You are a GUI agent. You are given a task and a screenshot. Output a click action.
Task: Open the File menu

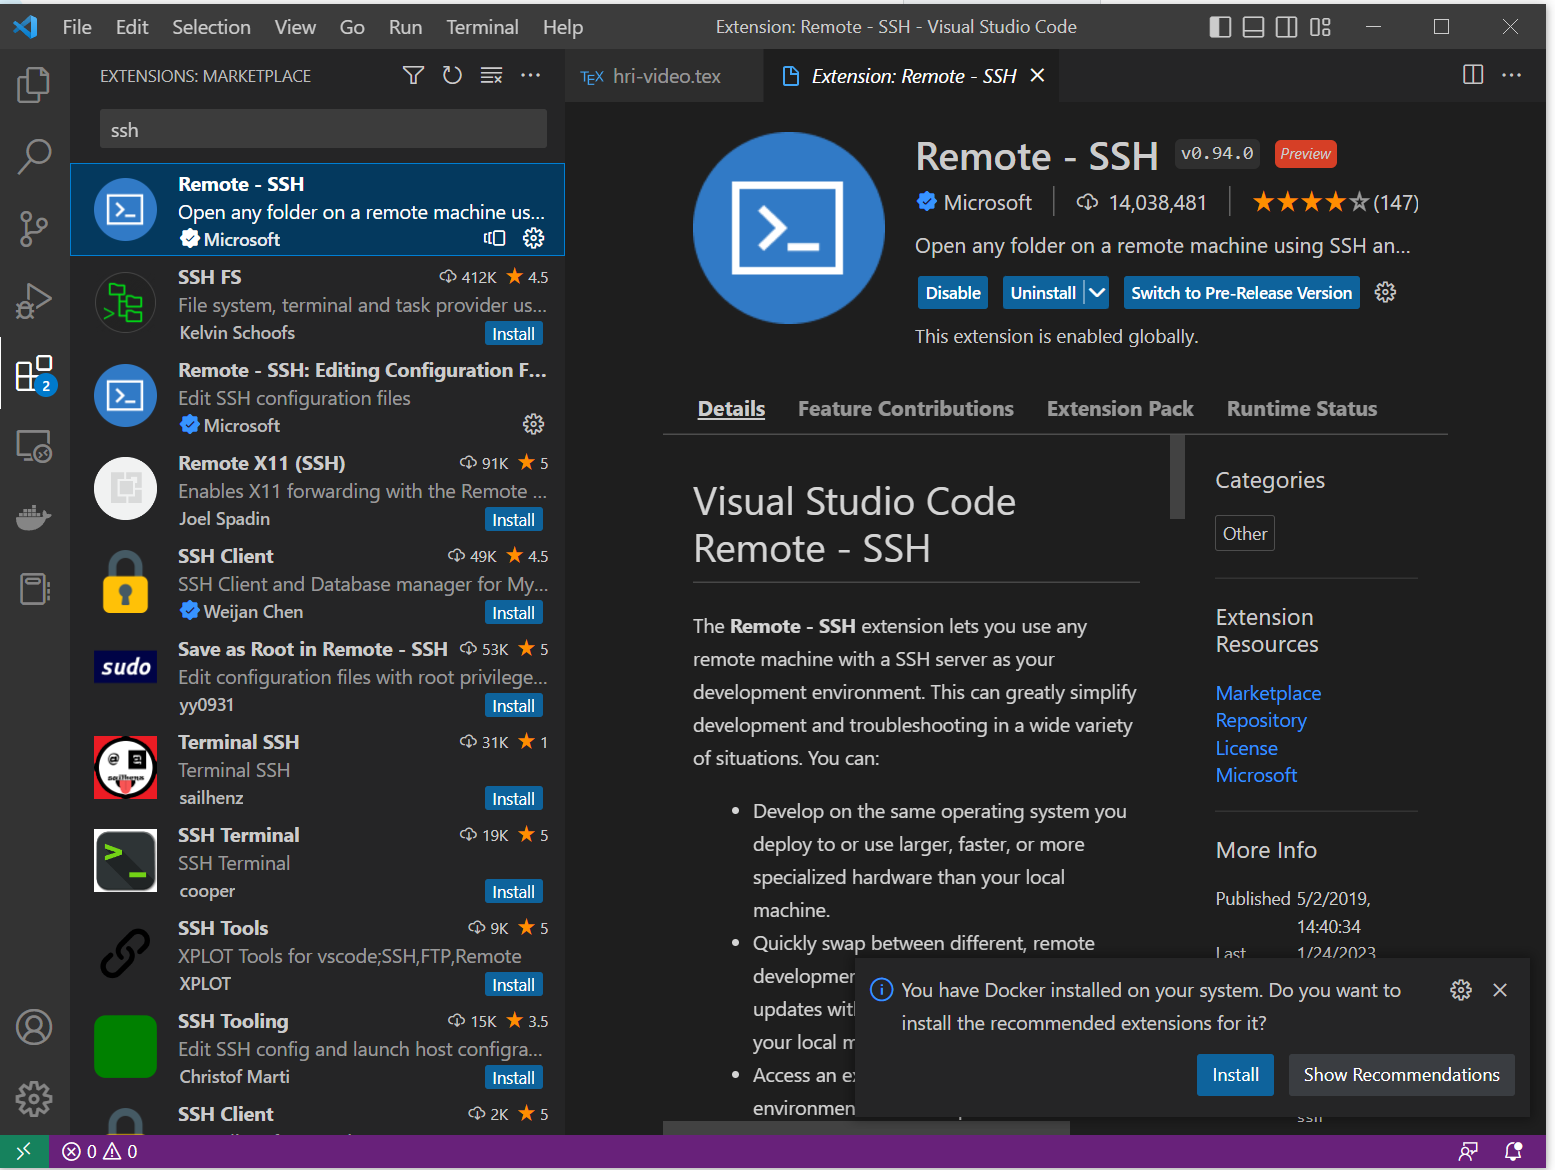click(77, 27)
